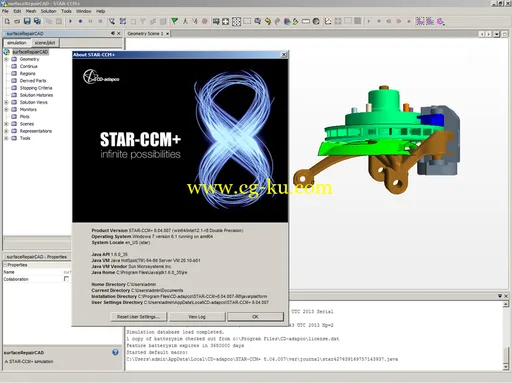Close the Geometry Scene 1 tab
Screen dimensions: 512x383
pyautogui.click(x=168, y=34)
